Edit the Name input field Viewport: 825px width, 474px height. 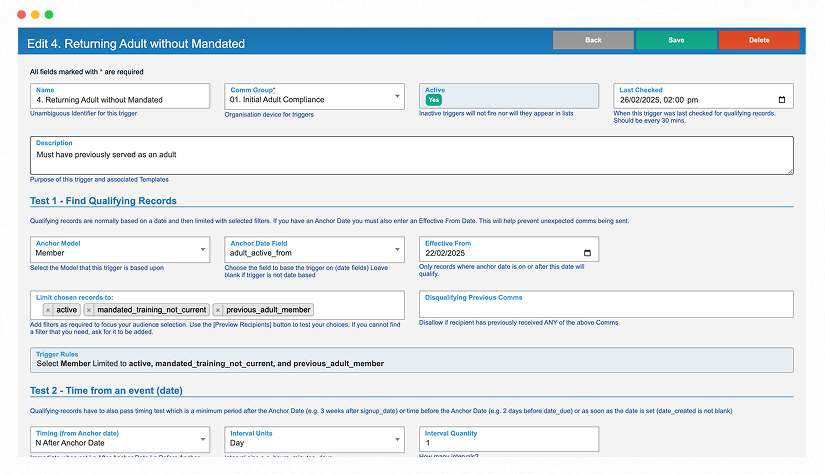(x=120, y=96)
